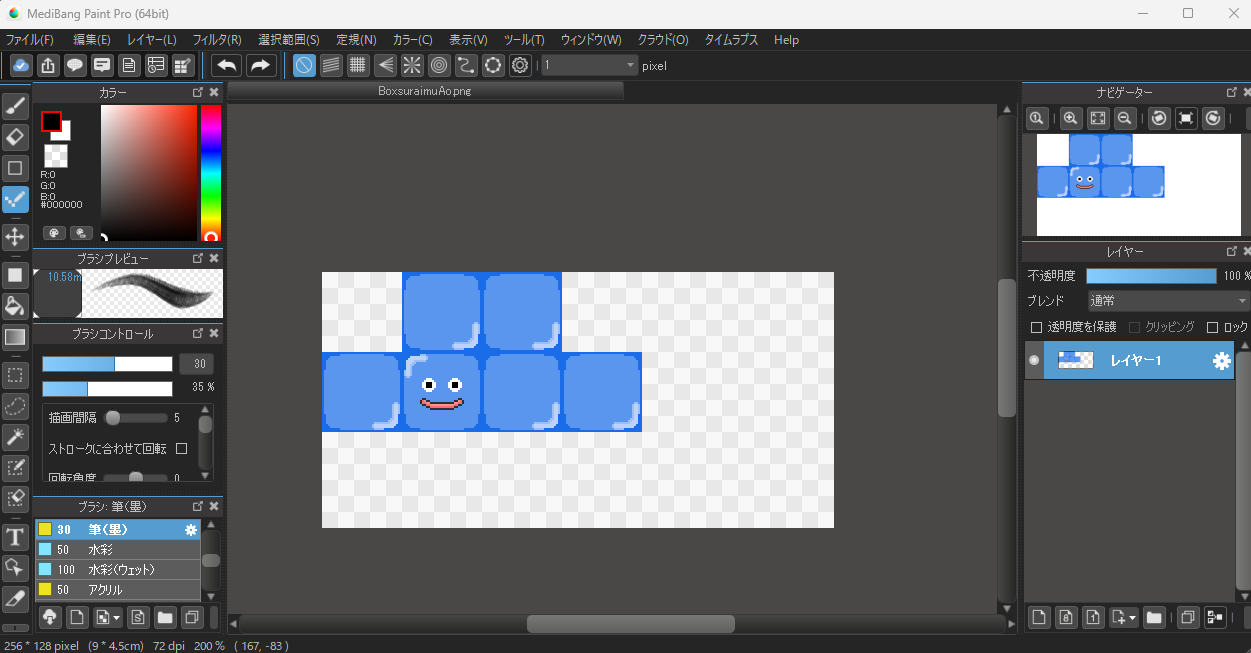The width and height of the screenshot is (1251, 653).
Task: Click the export/share icon in toolbar
Action: (x=48, y=66)
